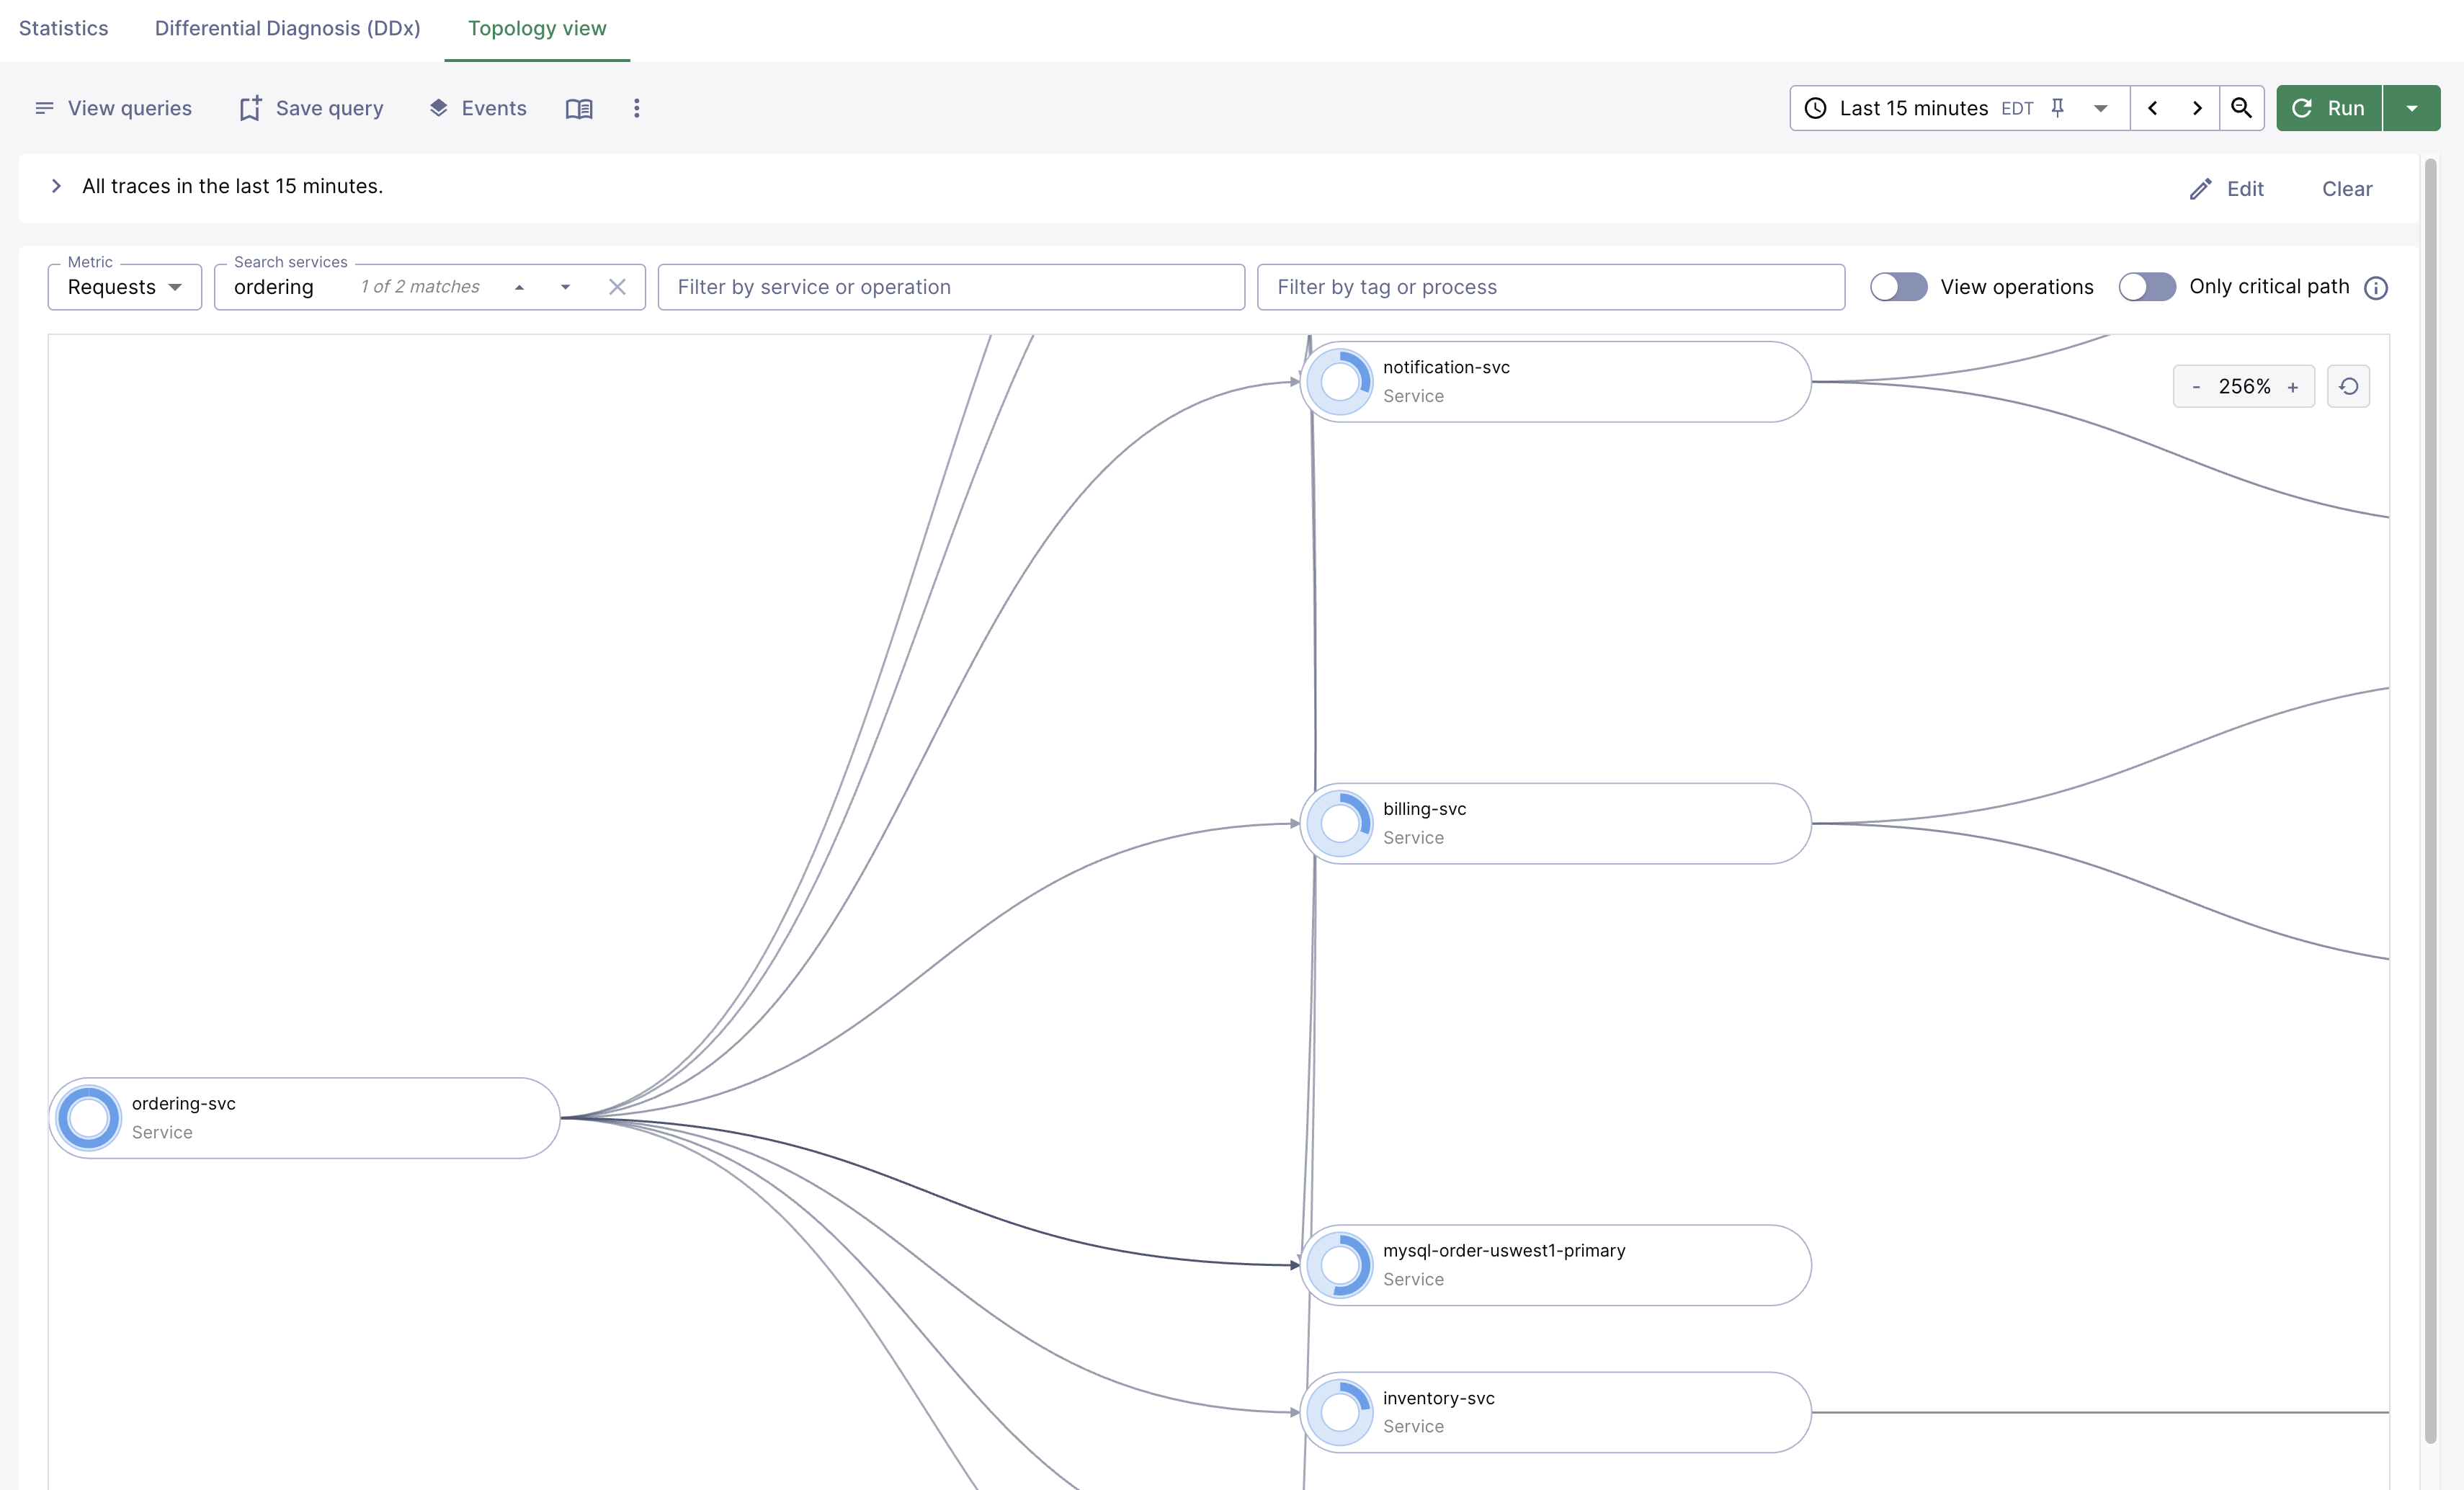Open the time range dropdown arrow

point(2099,108)
